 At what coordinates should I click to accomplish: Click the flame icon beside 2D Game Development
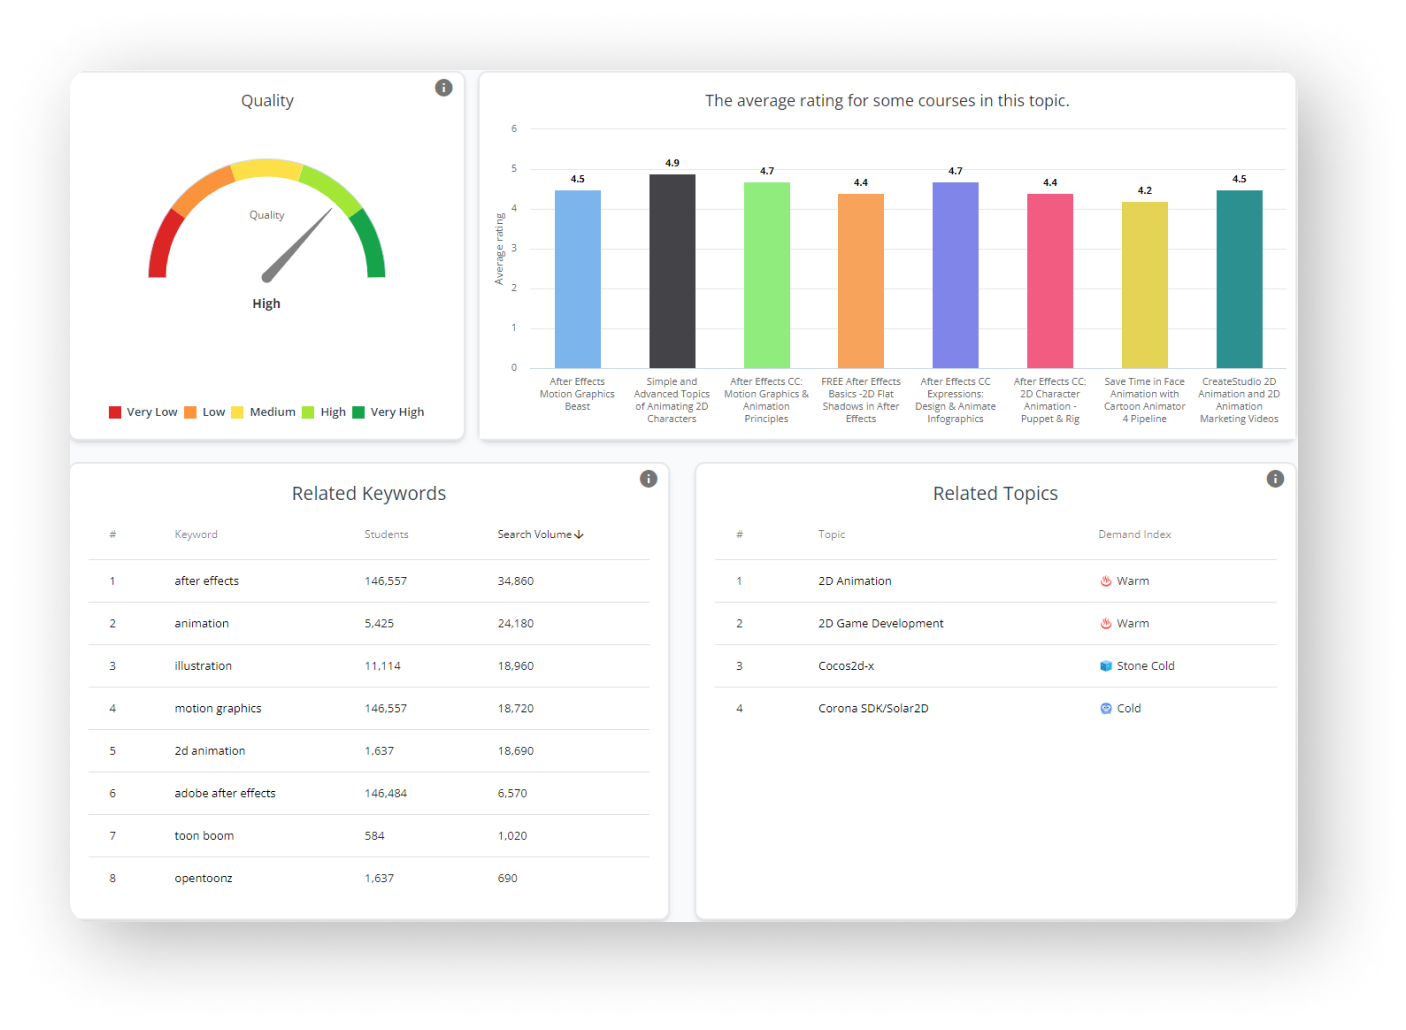tap(1106, 624)
